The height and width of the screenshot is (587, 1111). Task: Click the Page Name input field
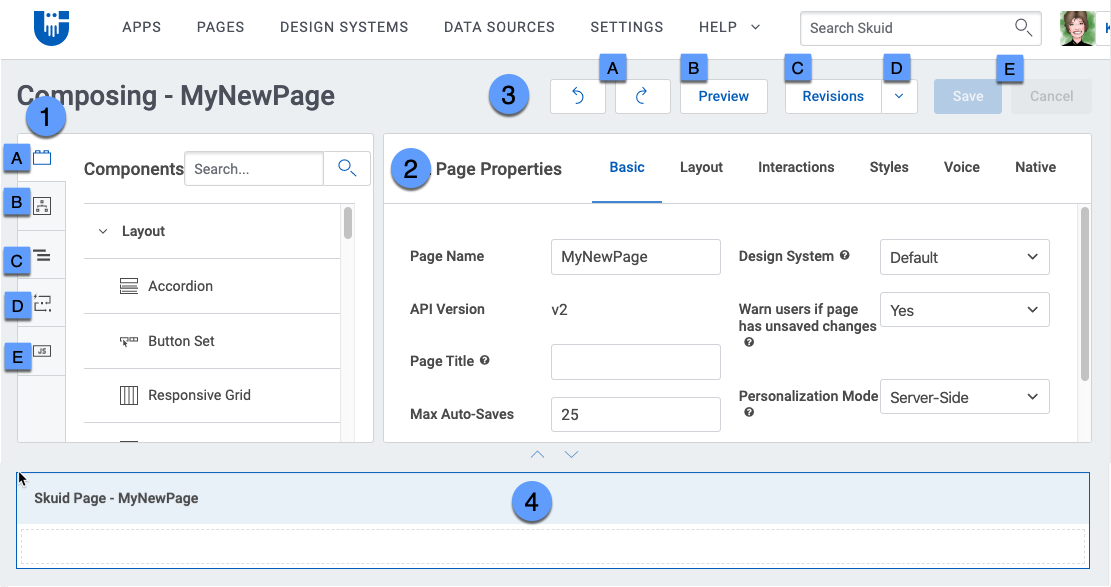coord(635,257)
